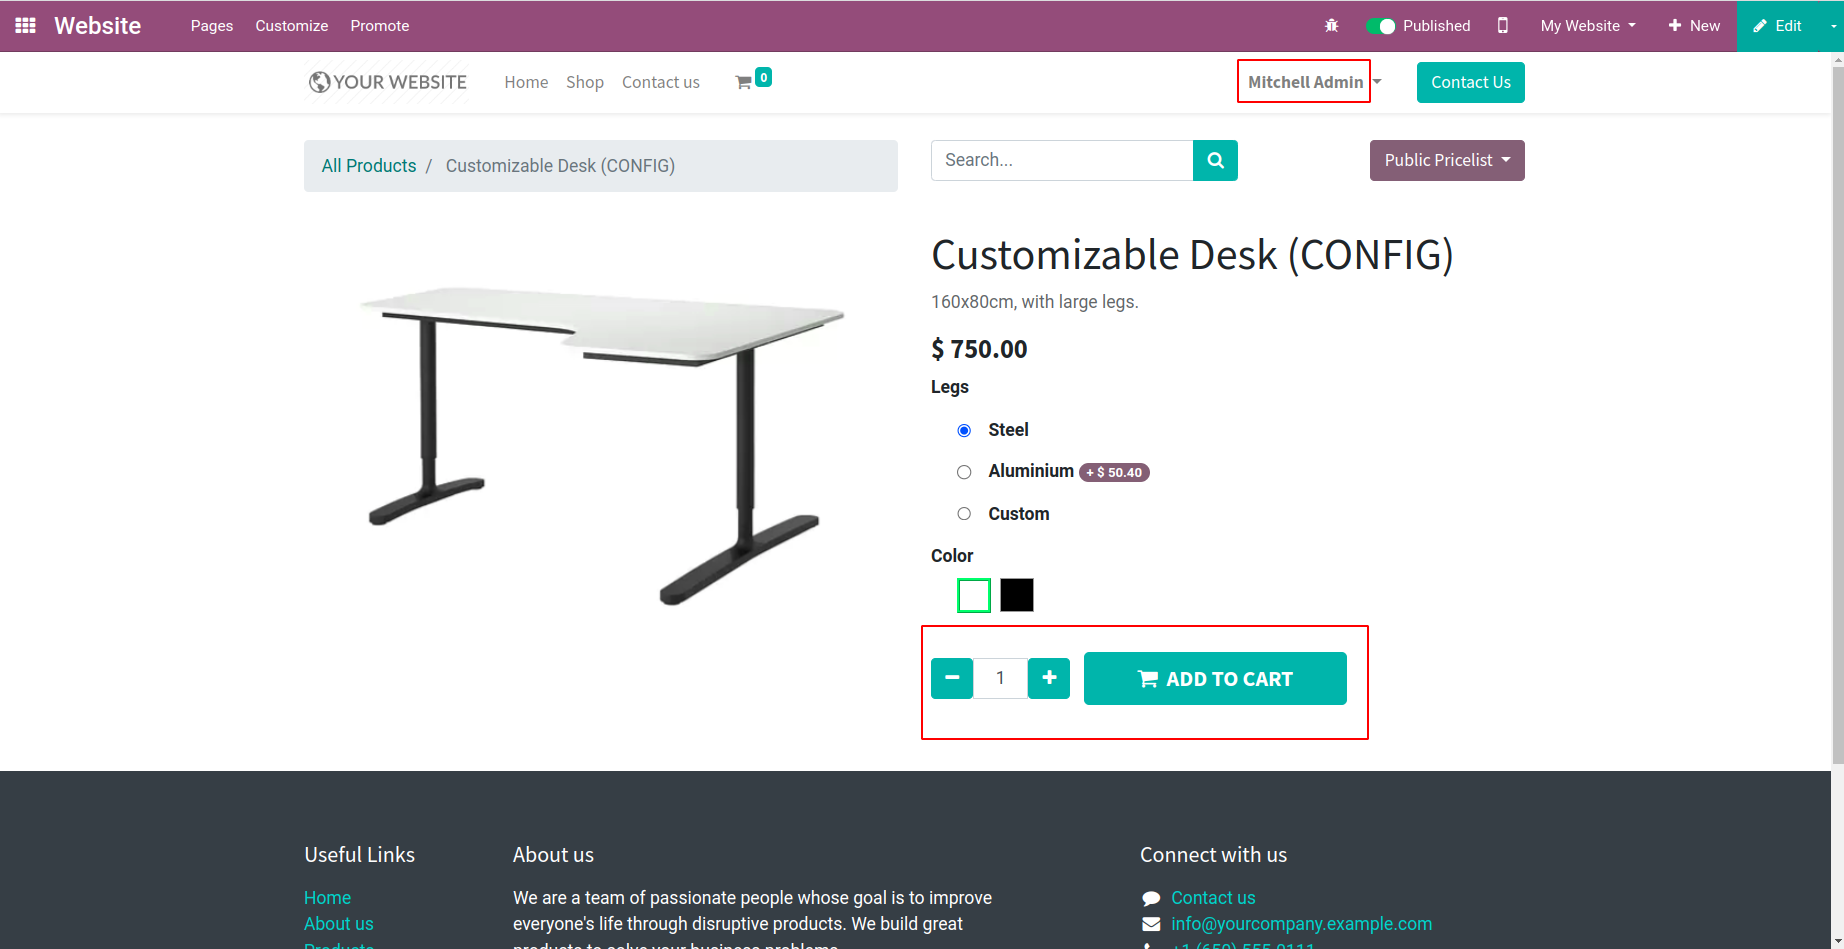Select the Custom legs option
This screenshot has width=1844, height=949.
point(964,514)
